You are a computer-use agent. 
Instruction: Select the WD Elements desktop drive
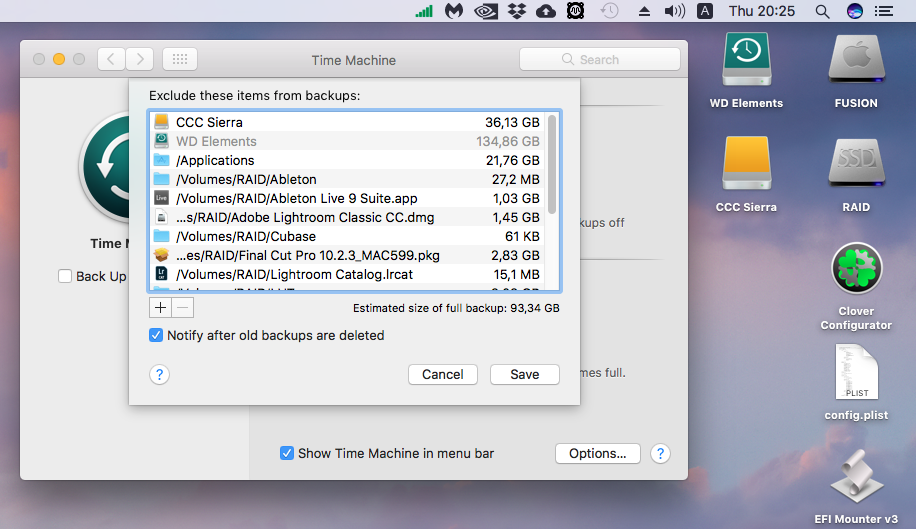coord(746,71)
